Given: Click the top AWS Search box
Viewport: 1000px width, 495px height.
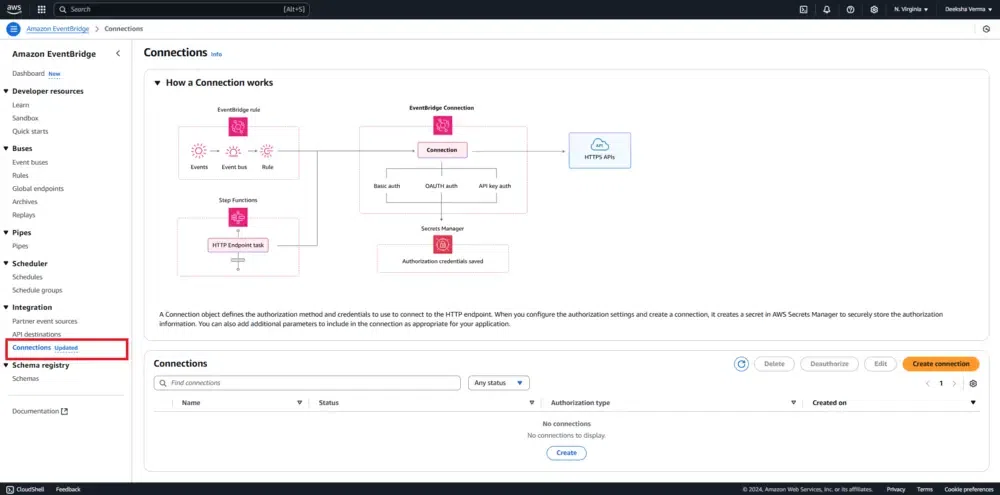Looking at the screenshot, I should [182, 10].
